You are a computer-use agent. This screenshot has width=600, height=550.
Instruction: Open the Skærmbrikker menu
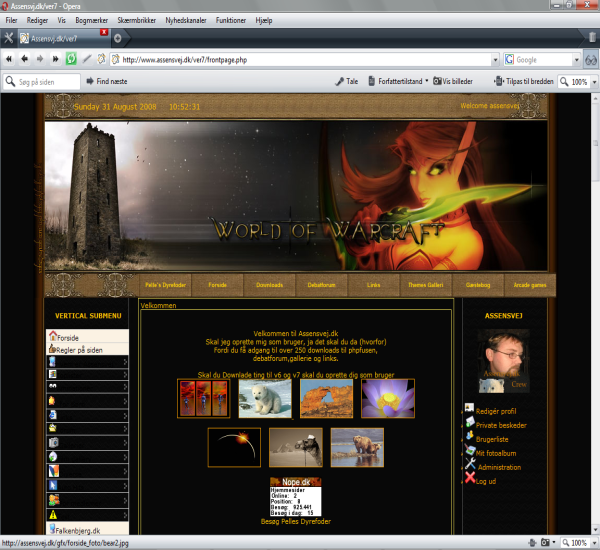pos(136,20)
